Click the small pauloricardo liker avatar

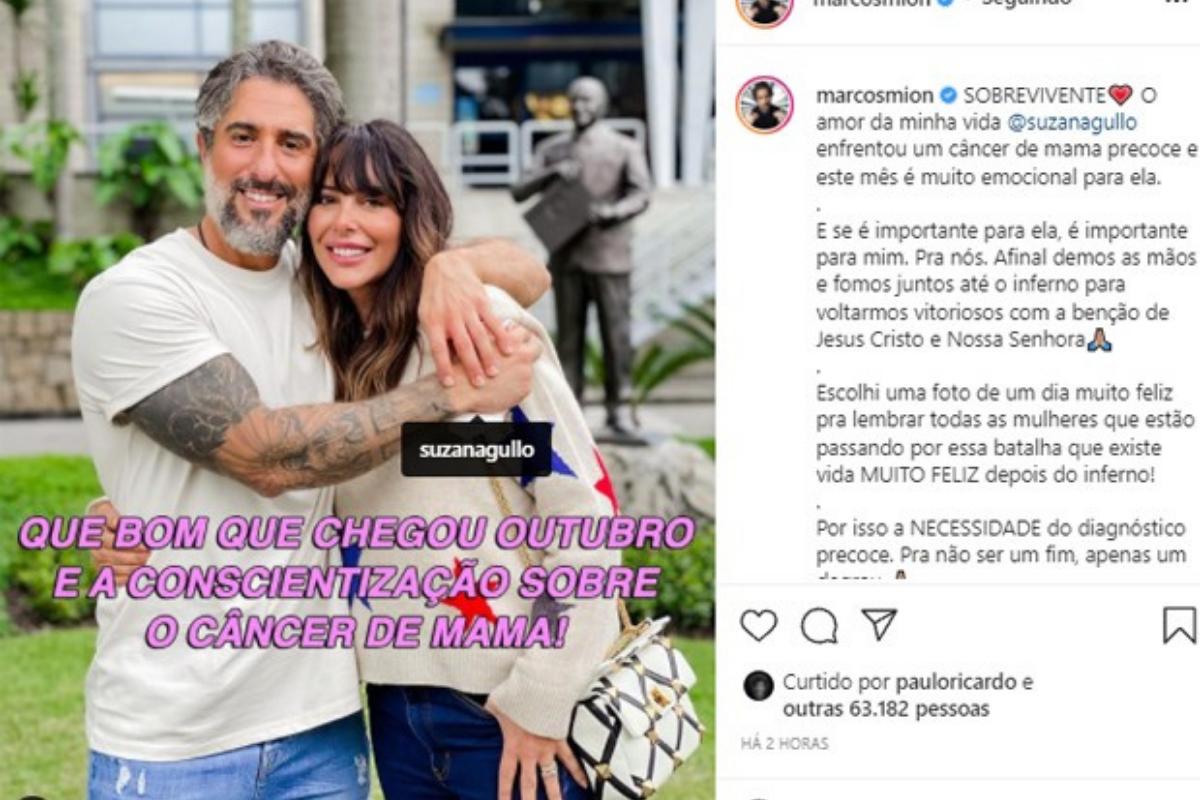pos(758,685)
